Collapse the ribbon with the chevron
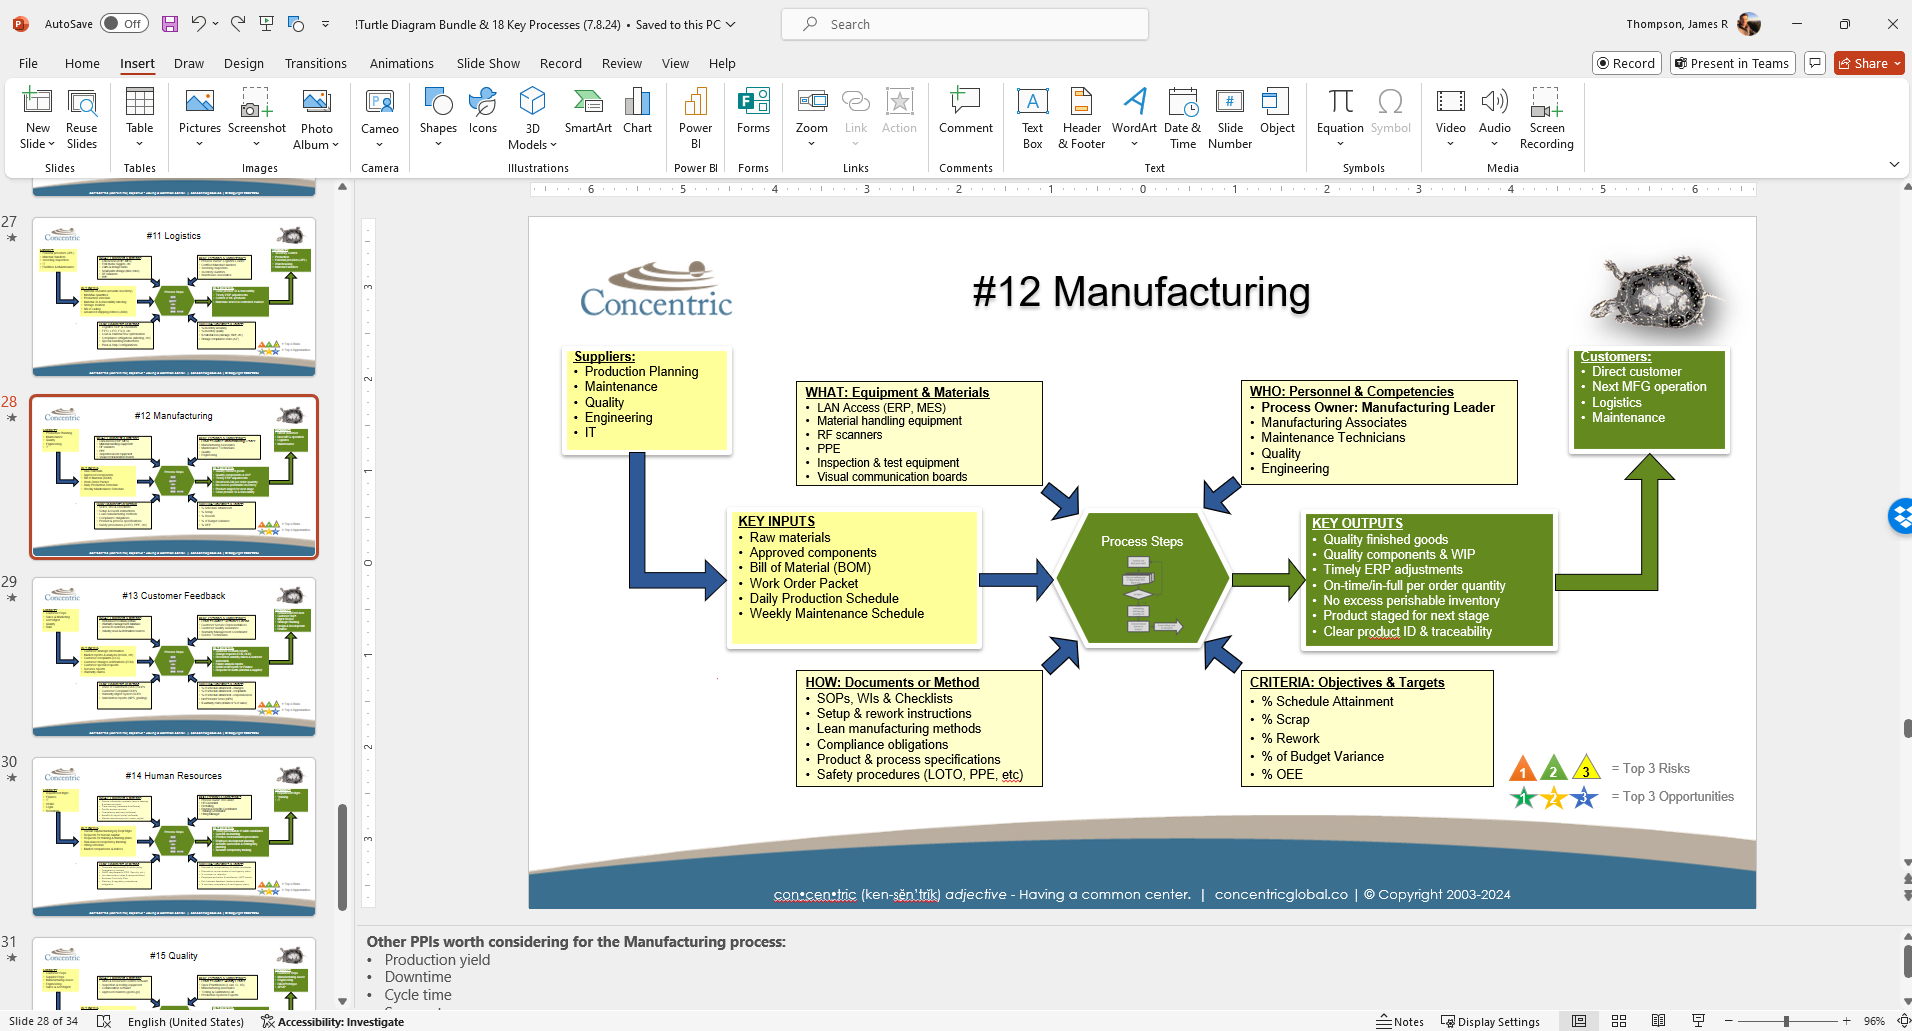Screen dimensions: 1912x1031 point(1894,164)
